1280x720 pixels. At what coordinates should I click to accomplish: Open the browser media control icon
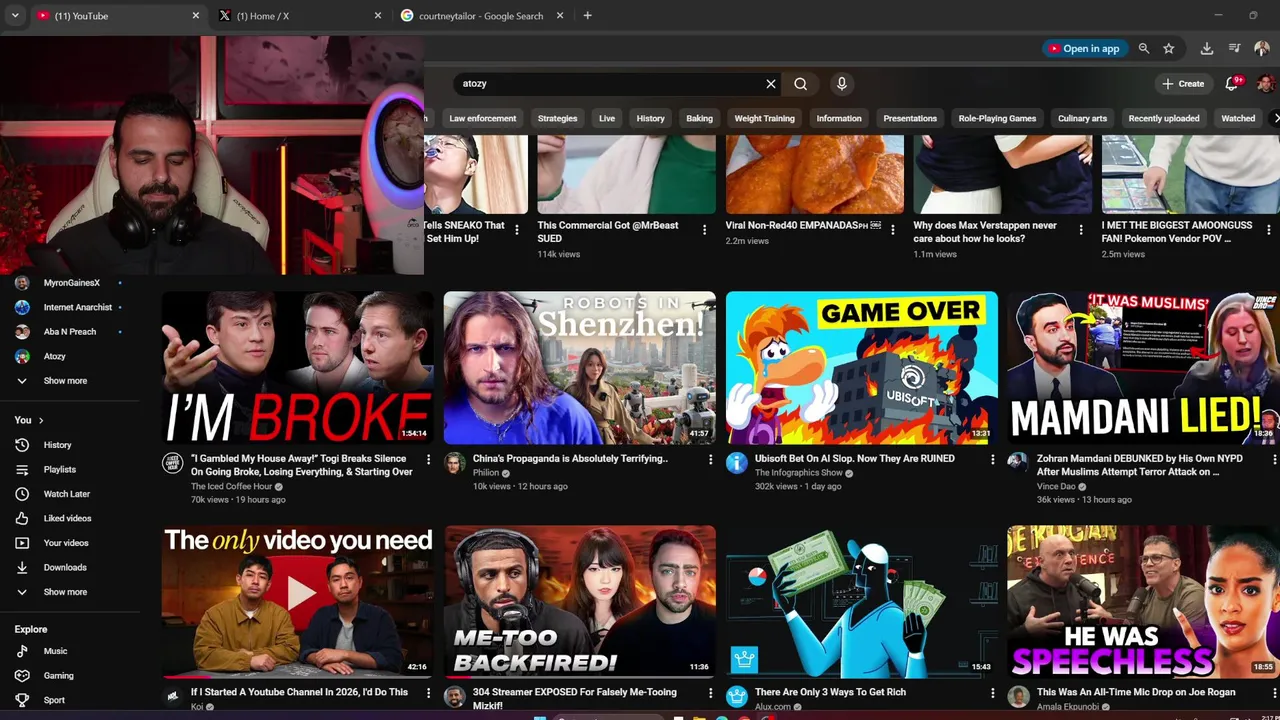pos(1235,48)
